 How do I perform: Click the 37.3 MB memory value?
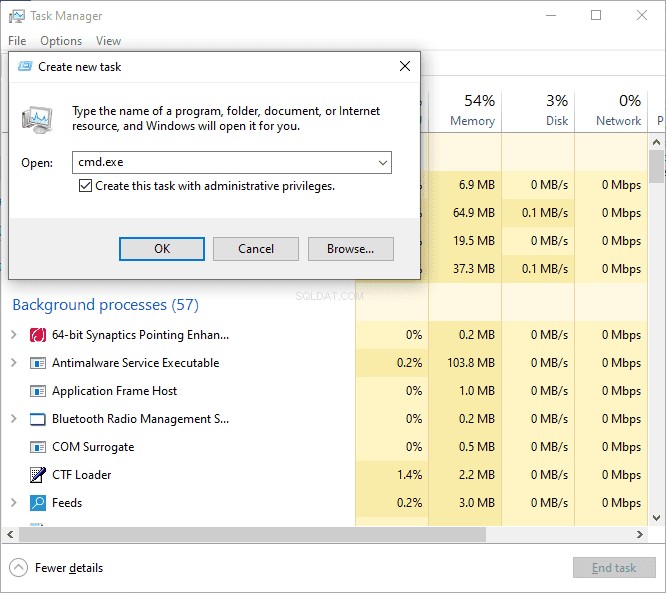(474, 269)
